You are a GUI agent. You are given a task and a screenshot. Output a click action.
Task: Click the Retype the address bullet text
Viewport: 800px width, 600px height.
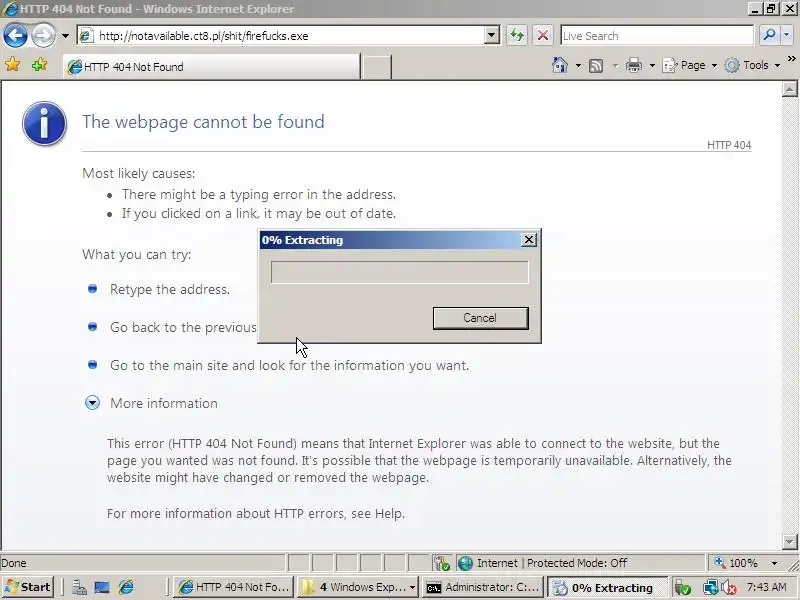click(170, 289)
